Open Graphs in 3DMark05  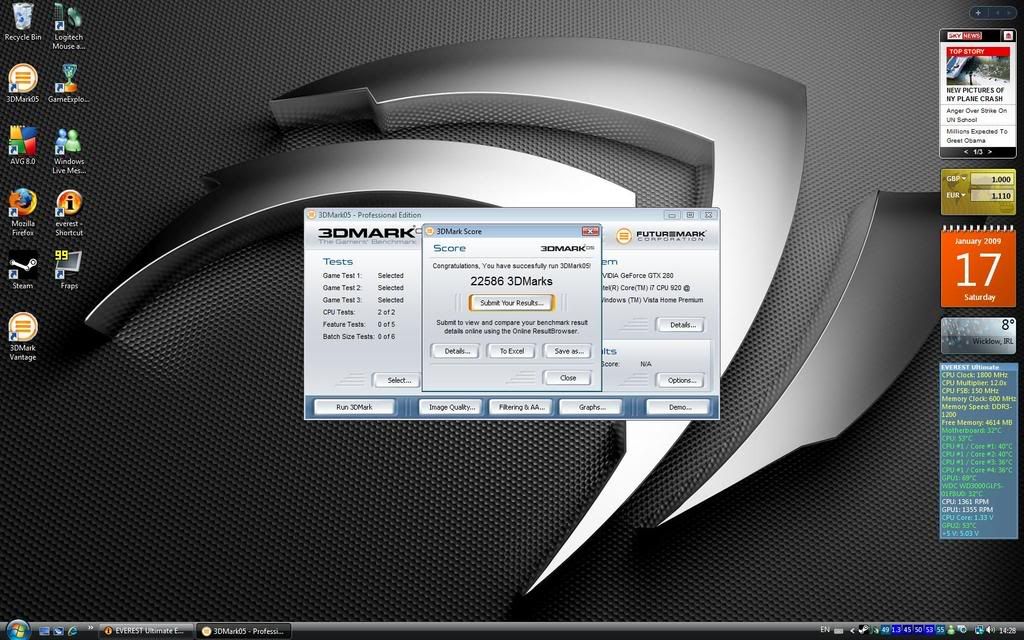[x=592, y=407]
